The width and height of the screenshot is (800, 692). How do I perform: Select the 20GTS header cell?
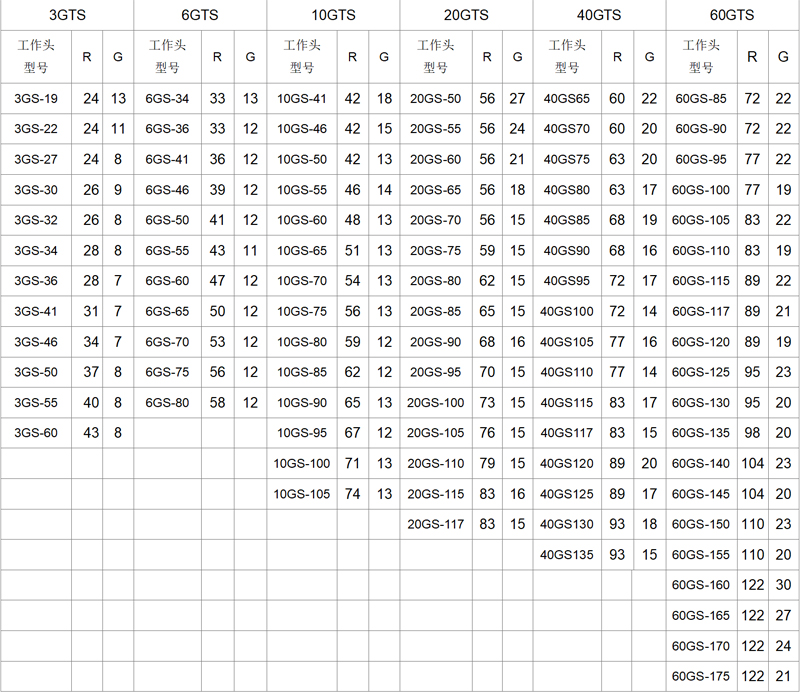click(465, 15)
